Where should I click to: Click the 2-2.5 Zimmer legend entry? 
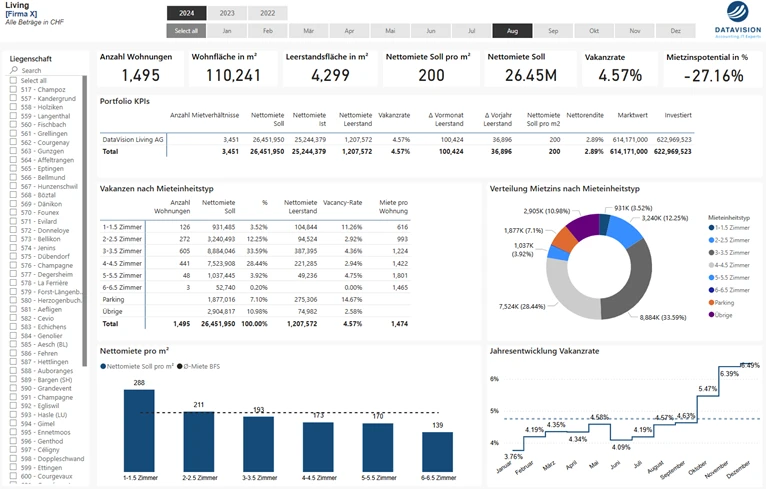(729, 240)
